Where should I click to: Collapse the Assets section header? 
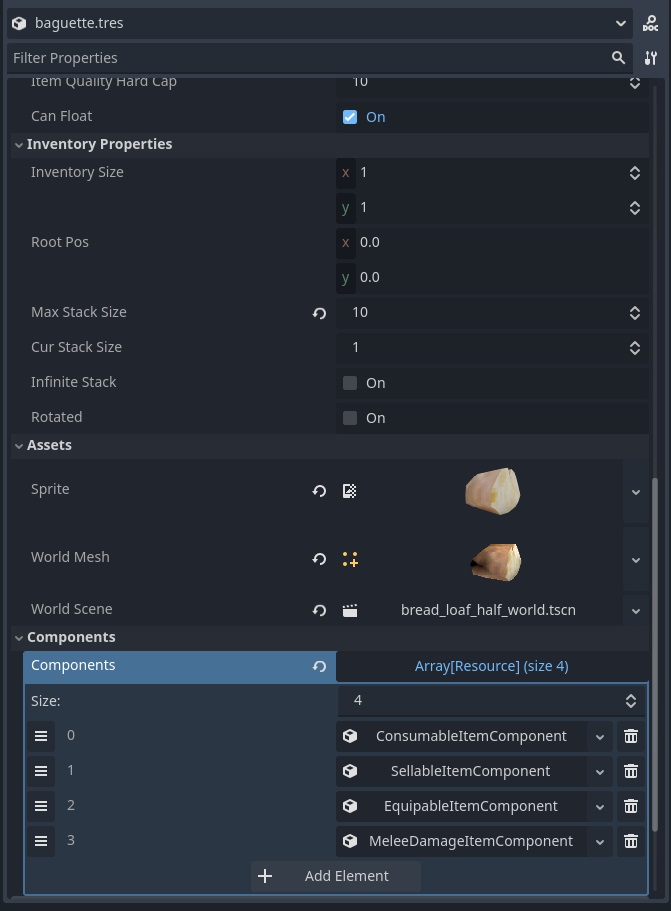(x=19, y=446)
